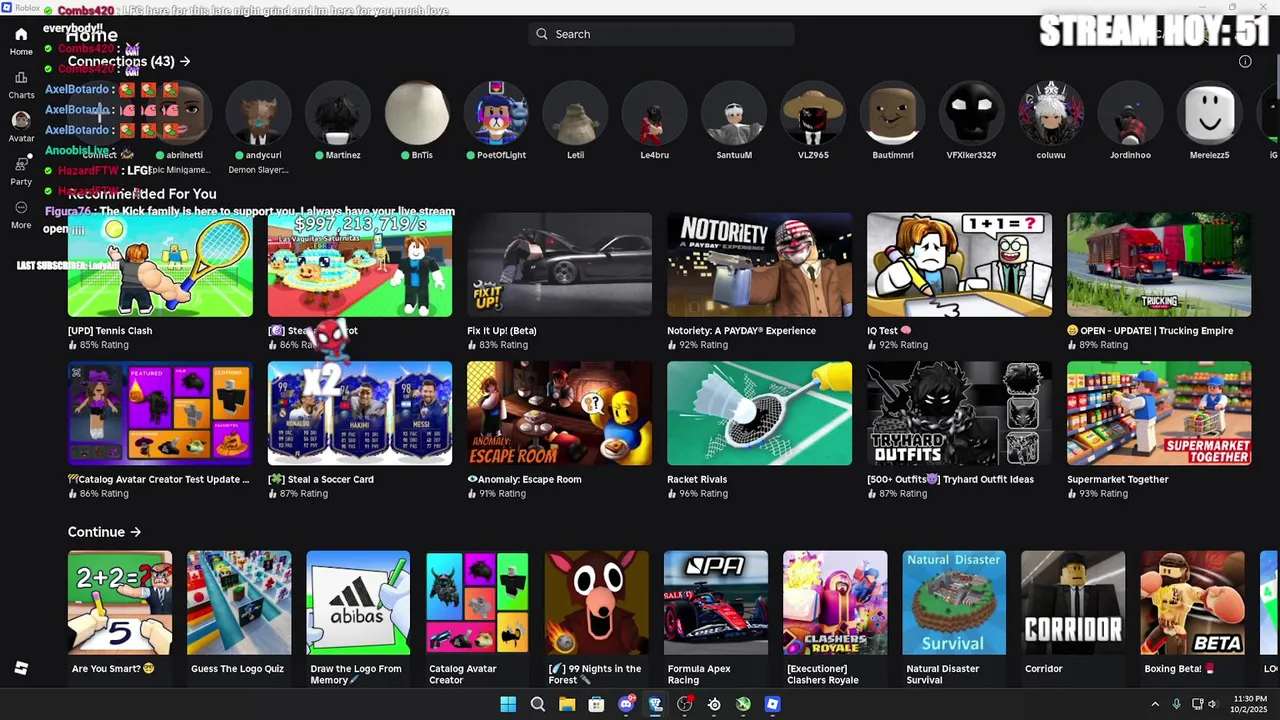
Task: Continue playing Are You Smart?
Action: [x=120, y=602]
